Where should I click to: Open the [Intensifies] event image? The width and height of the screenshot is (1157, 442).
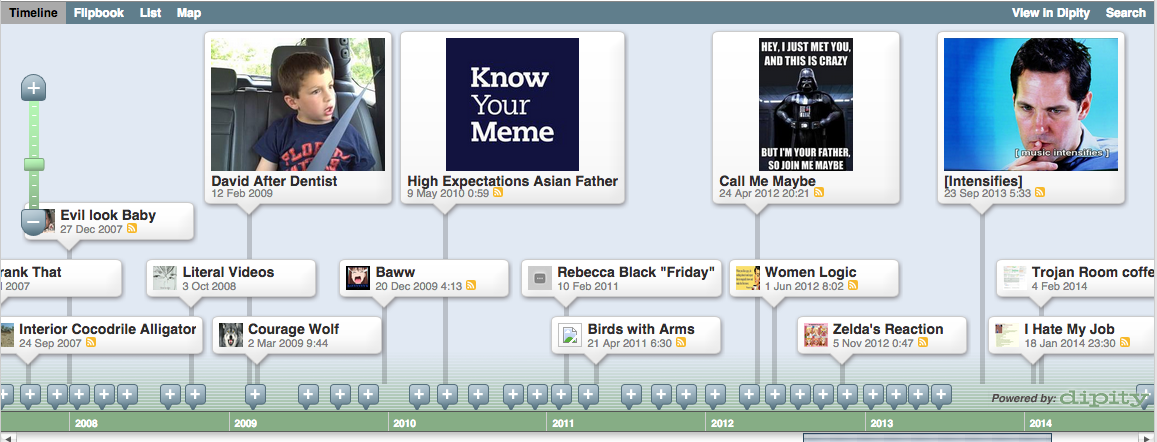point(1031,104)
